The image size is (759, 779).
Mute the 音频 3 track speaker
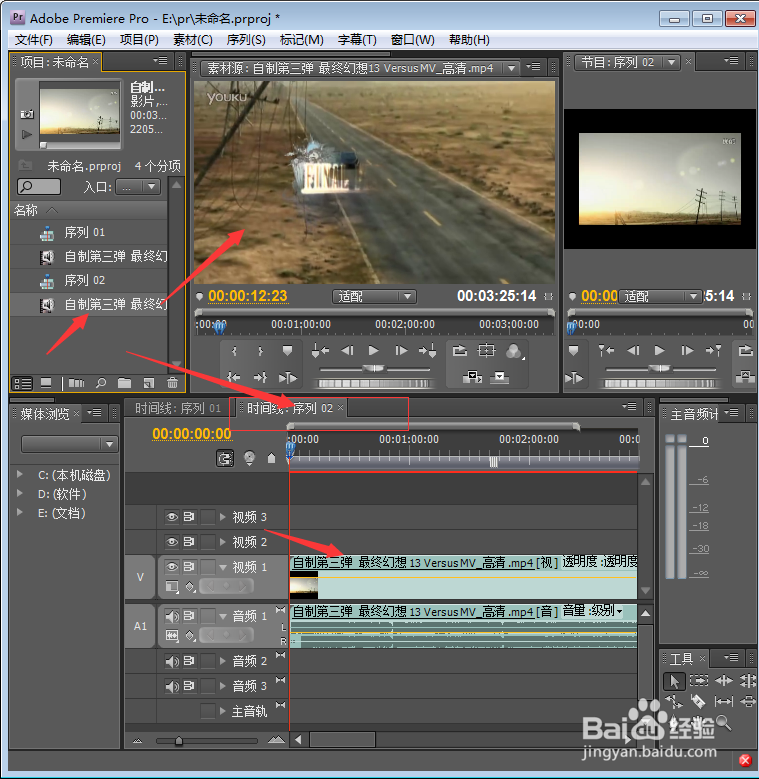[172, 686]
